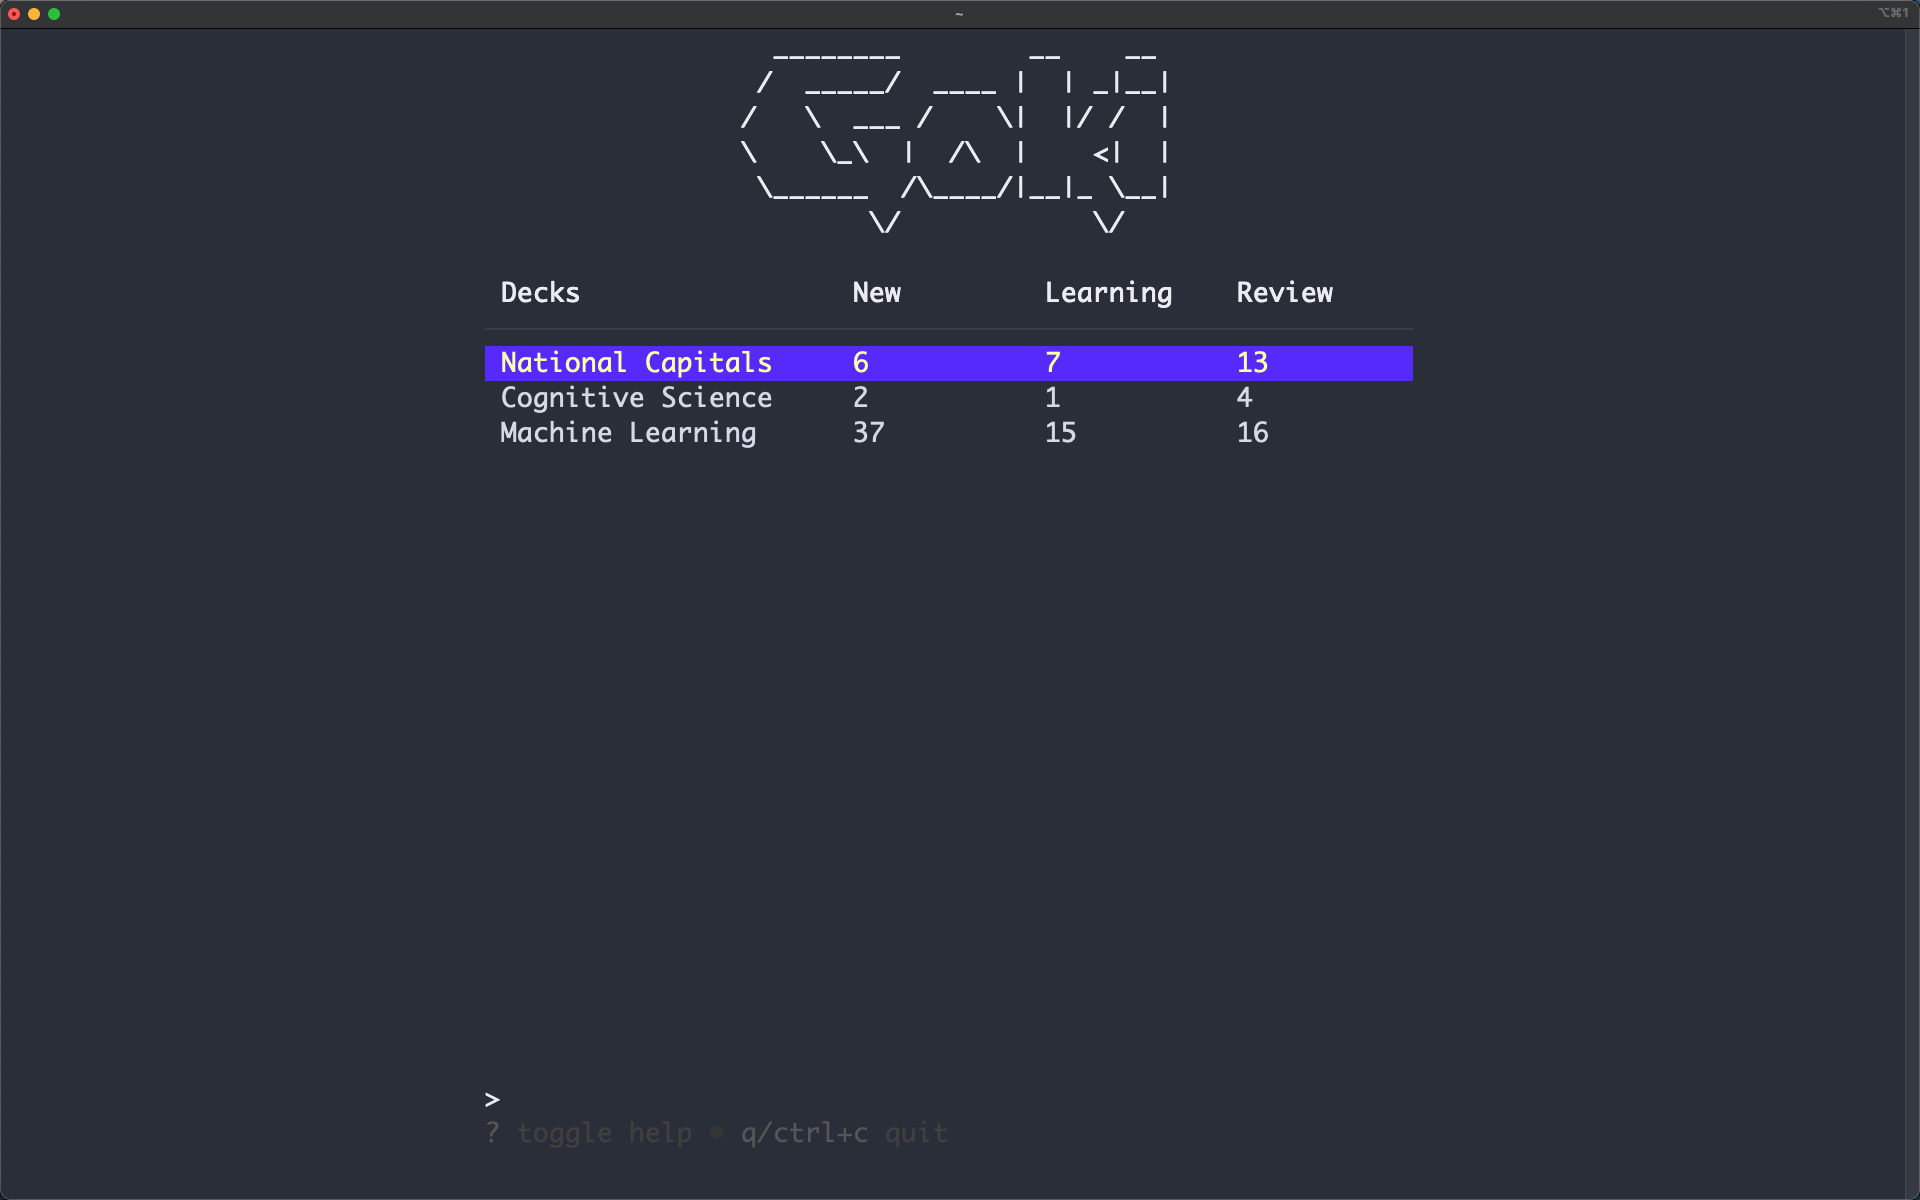Click the 'q/ctrl+c quit' hint
The height and width of the screenshot is (1200, 1920).
click(x=844, y=1133)
